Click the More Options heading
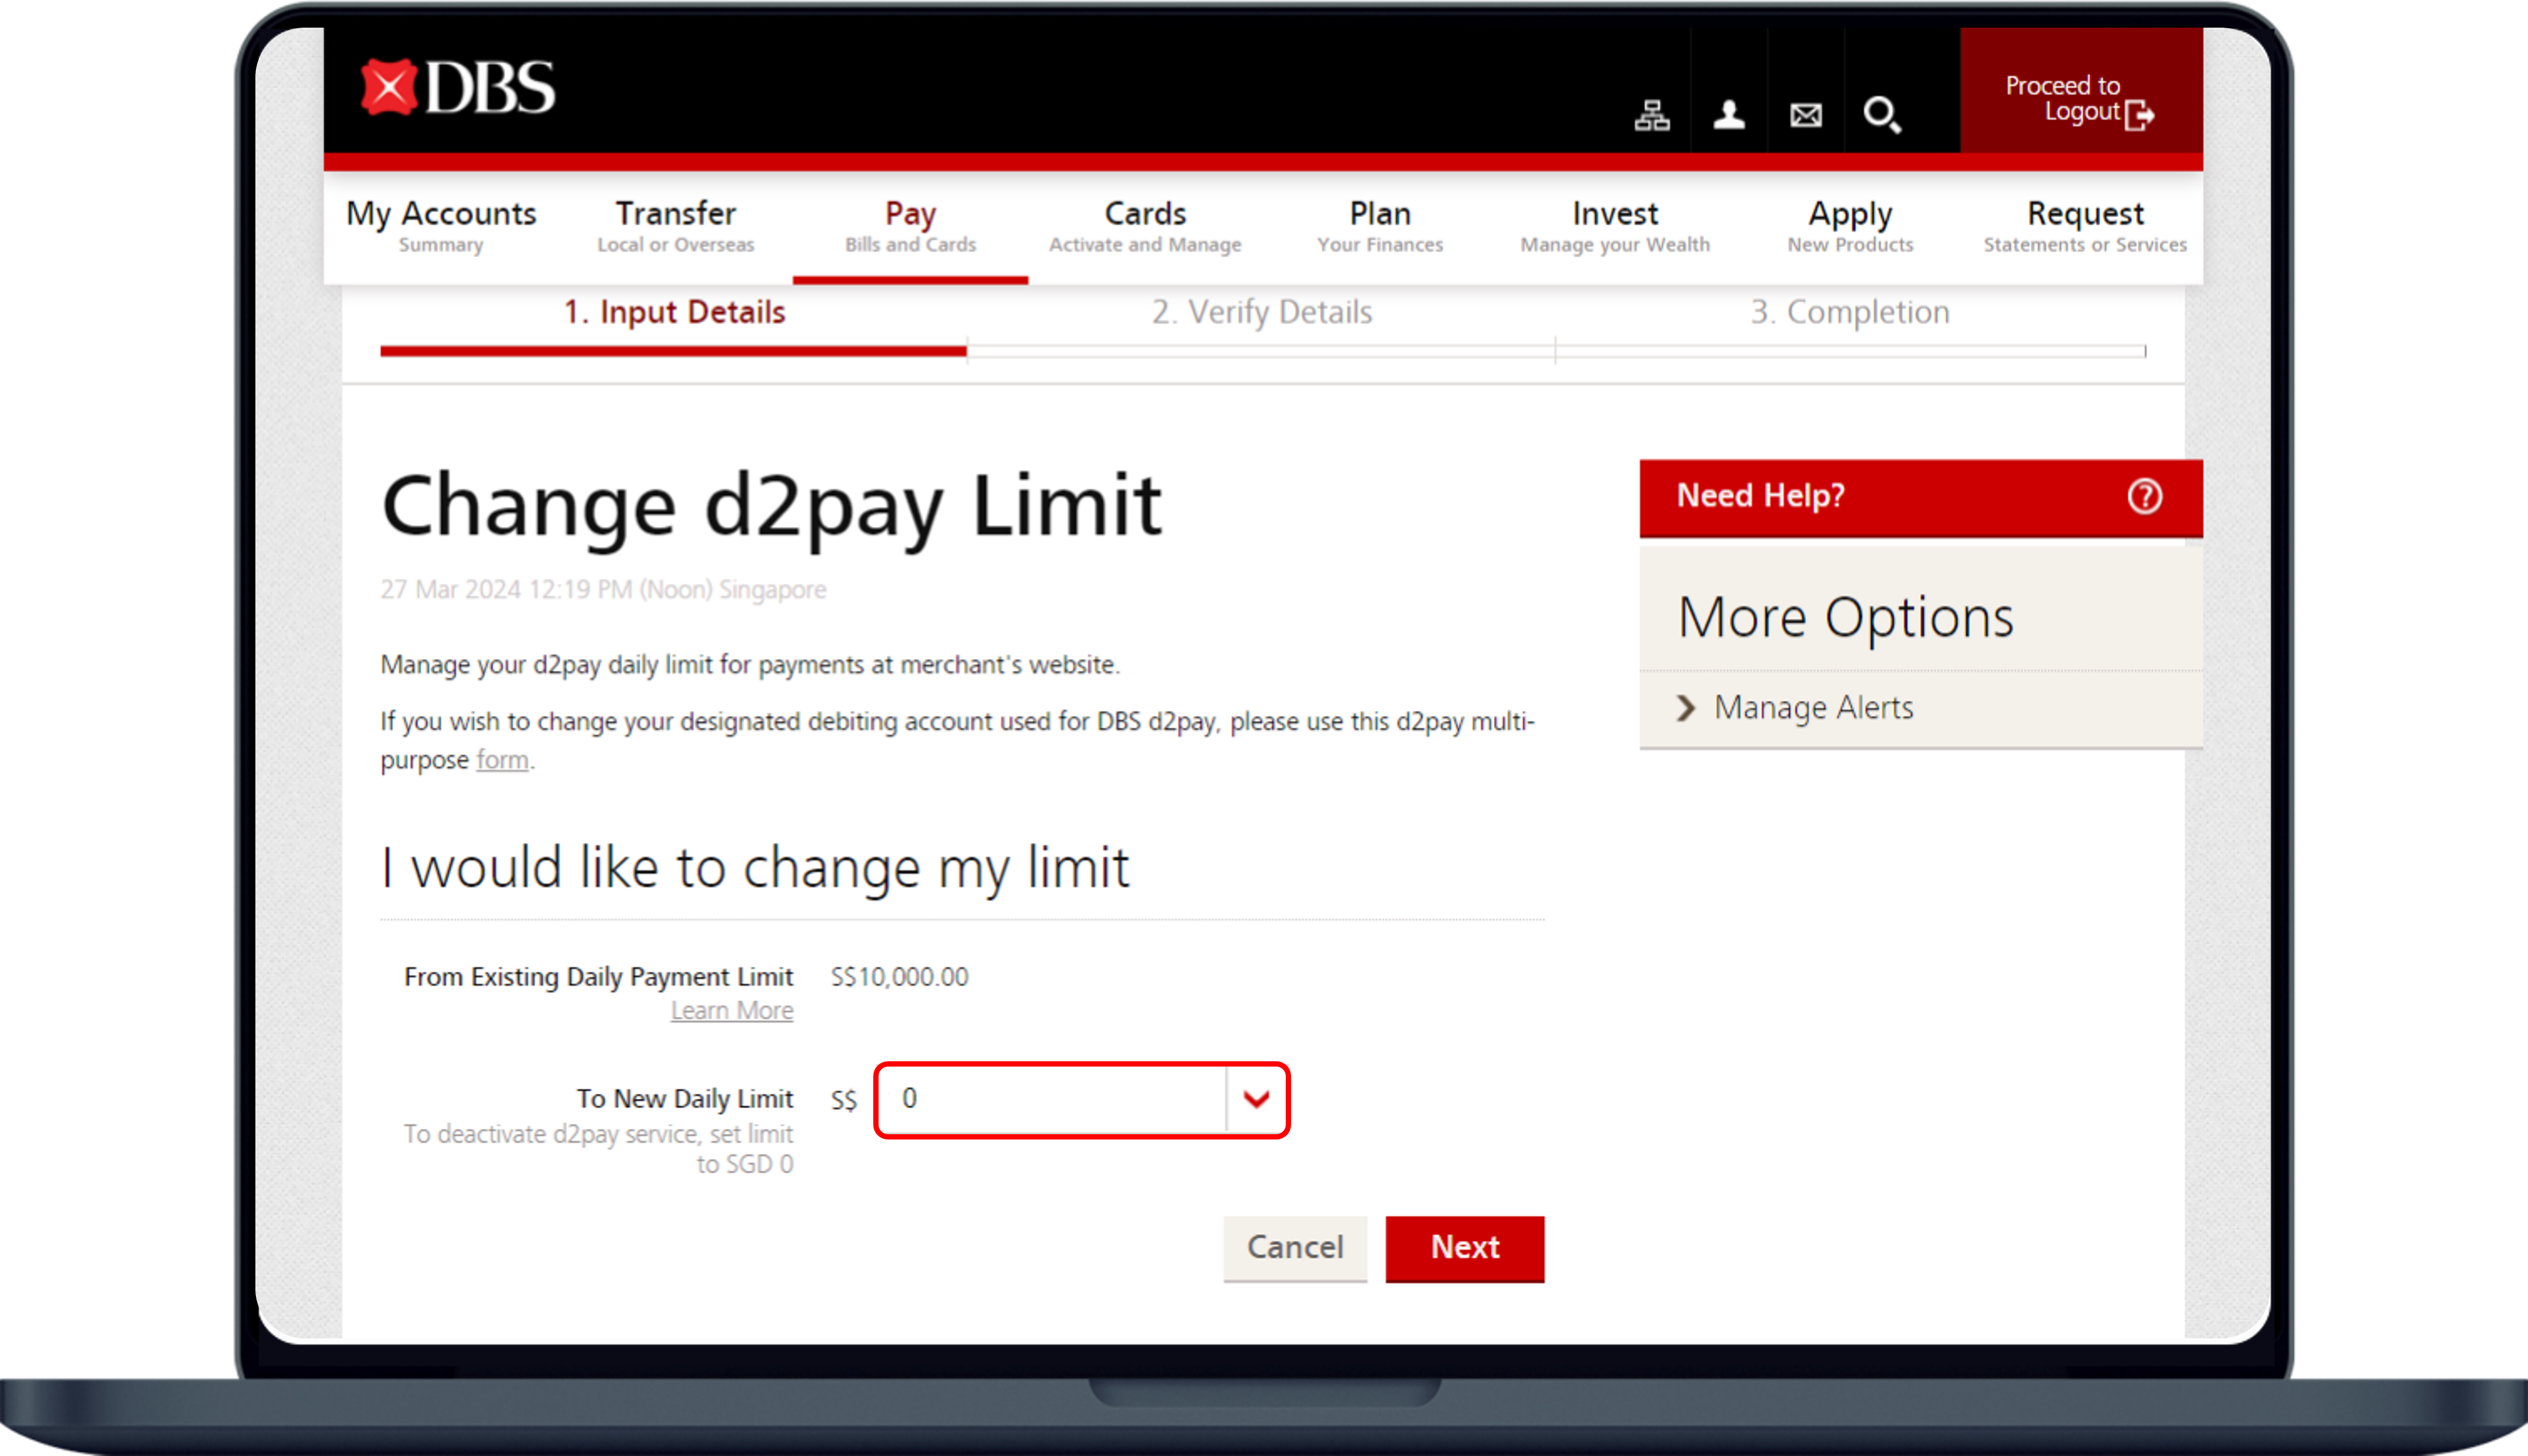 [1845, 617]
